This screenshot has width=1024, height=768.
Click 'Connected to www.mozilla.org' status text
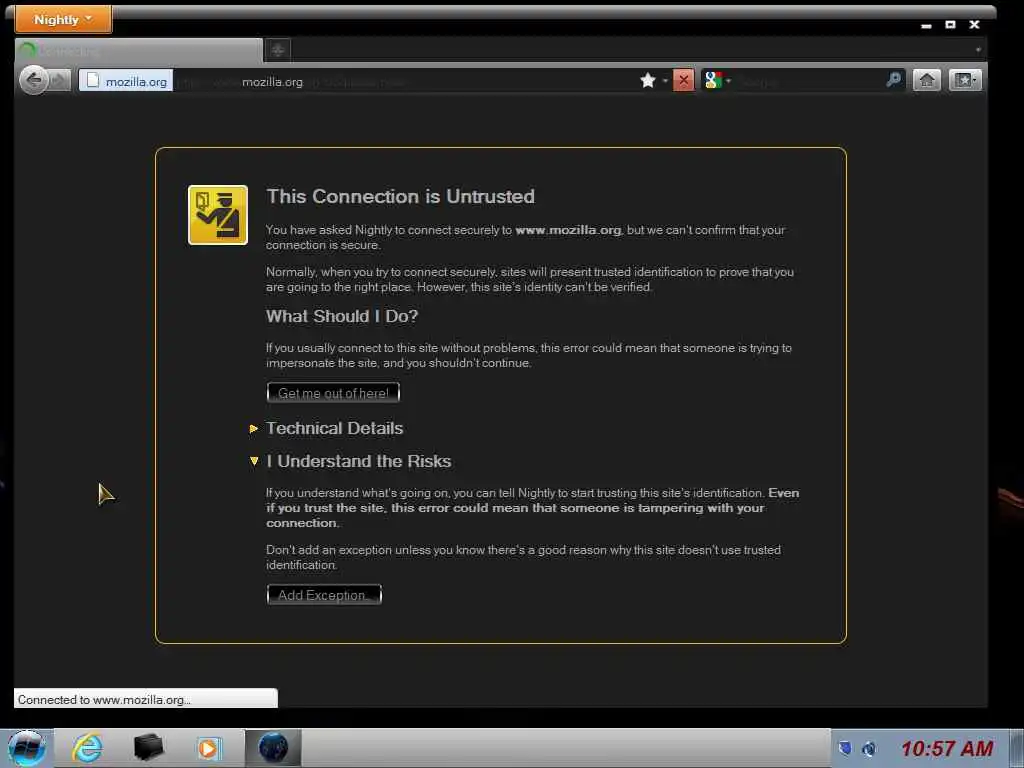[x=104, y=699]
